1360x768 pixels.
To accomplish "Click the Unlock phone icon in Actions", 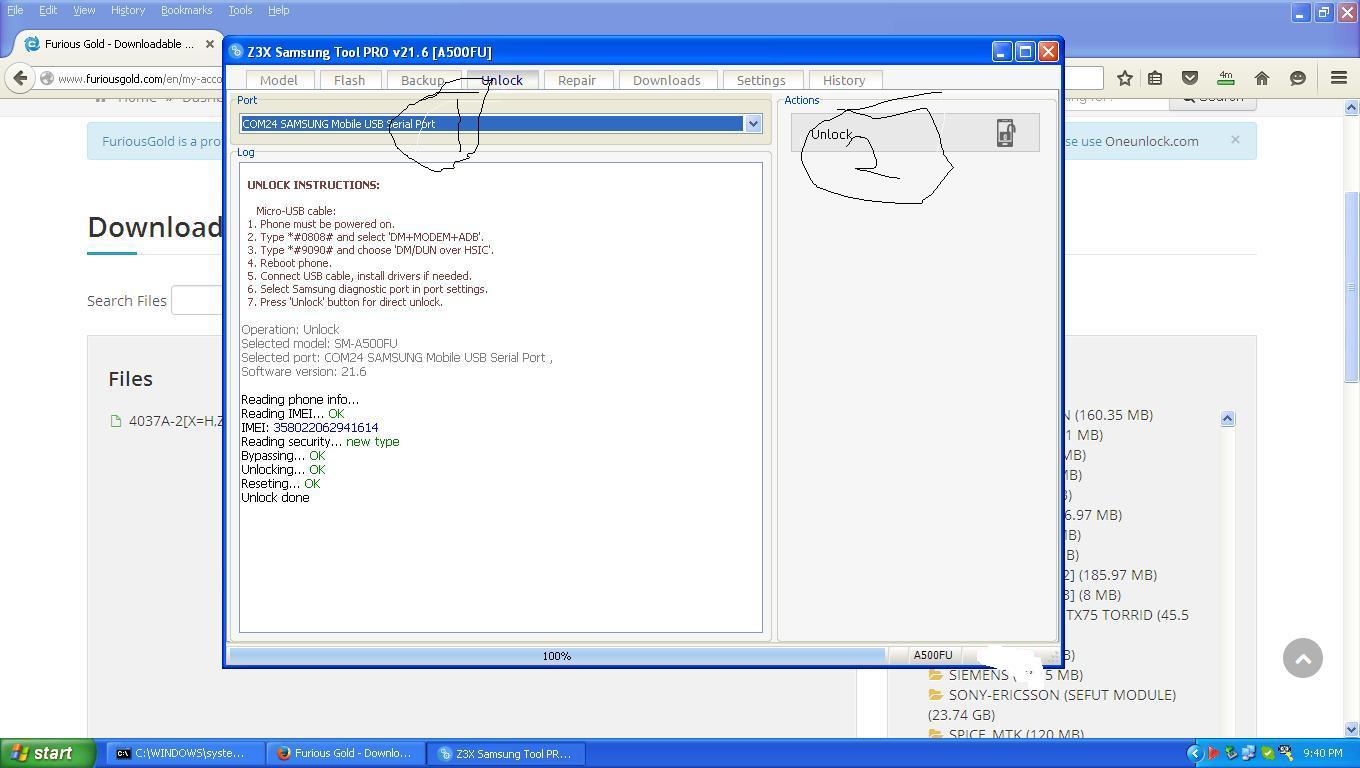I will pyautogui.click(x=1005, y=133).
